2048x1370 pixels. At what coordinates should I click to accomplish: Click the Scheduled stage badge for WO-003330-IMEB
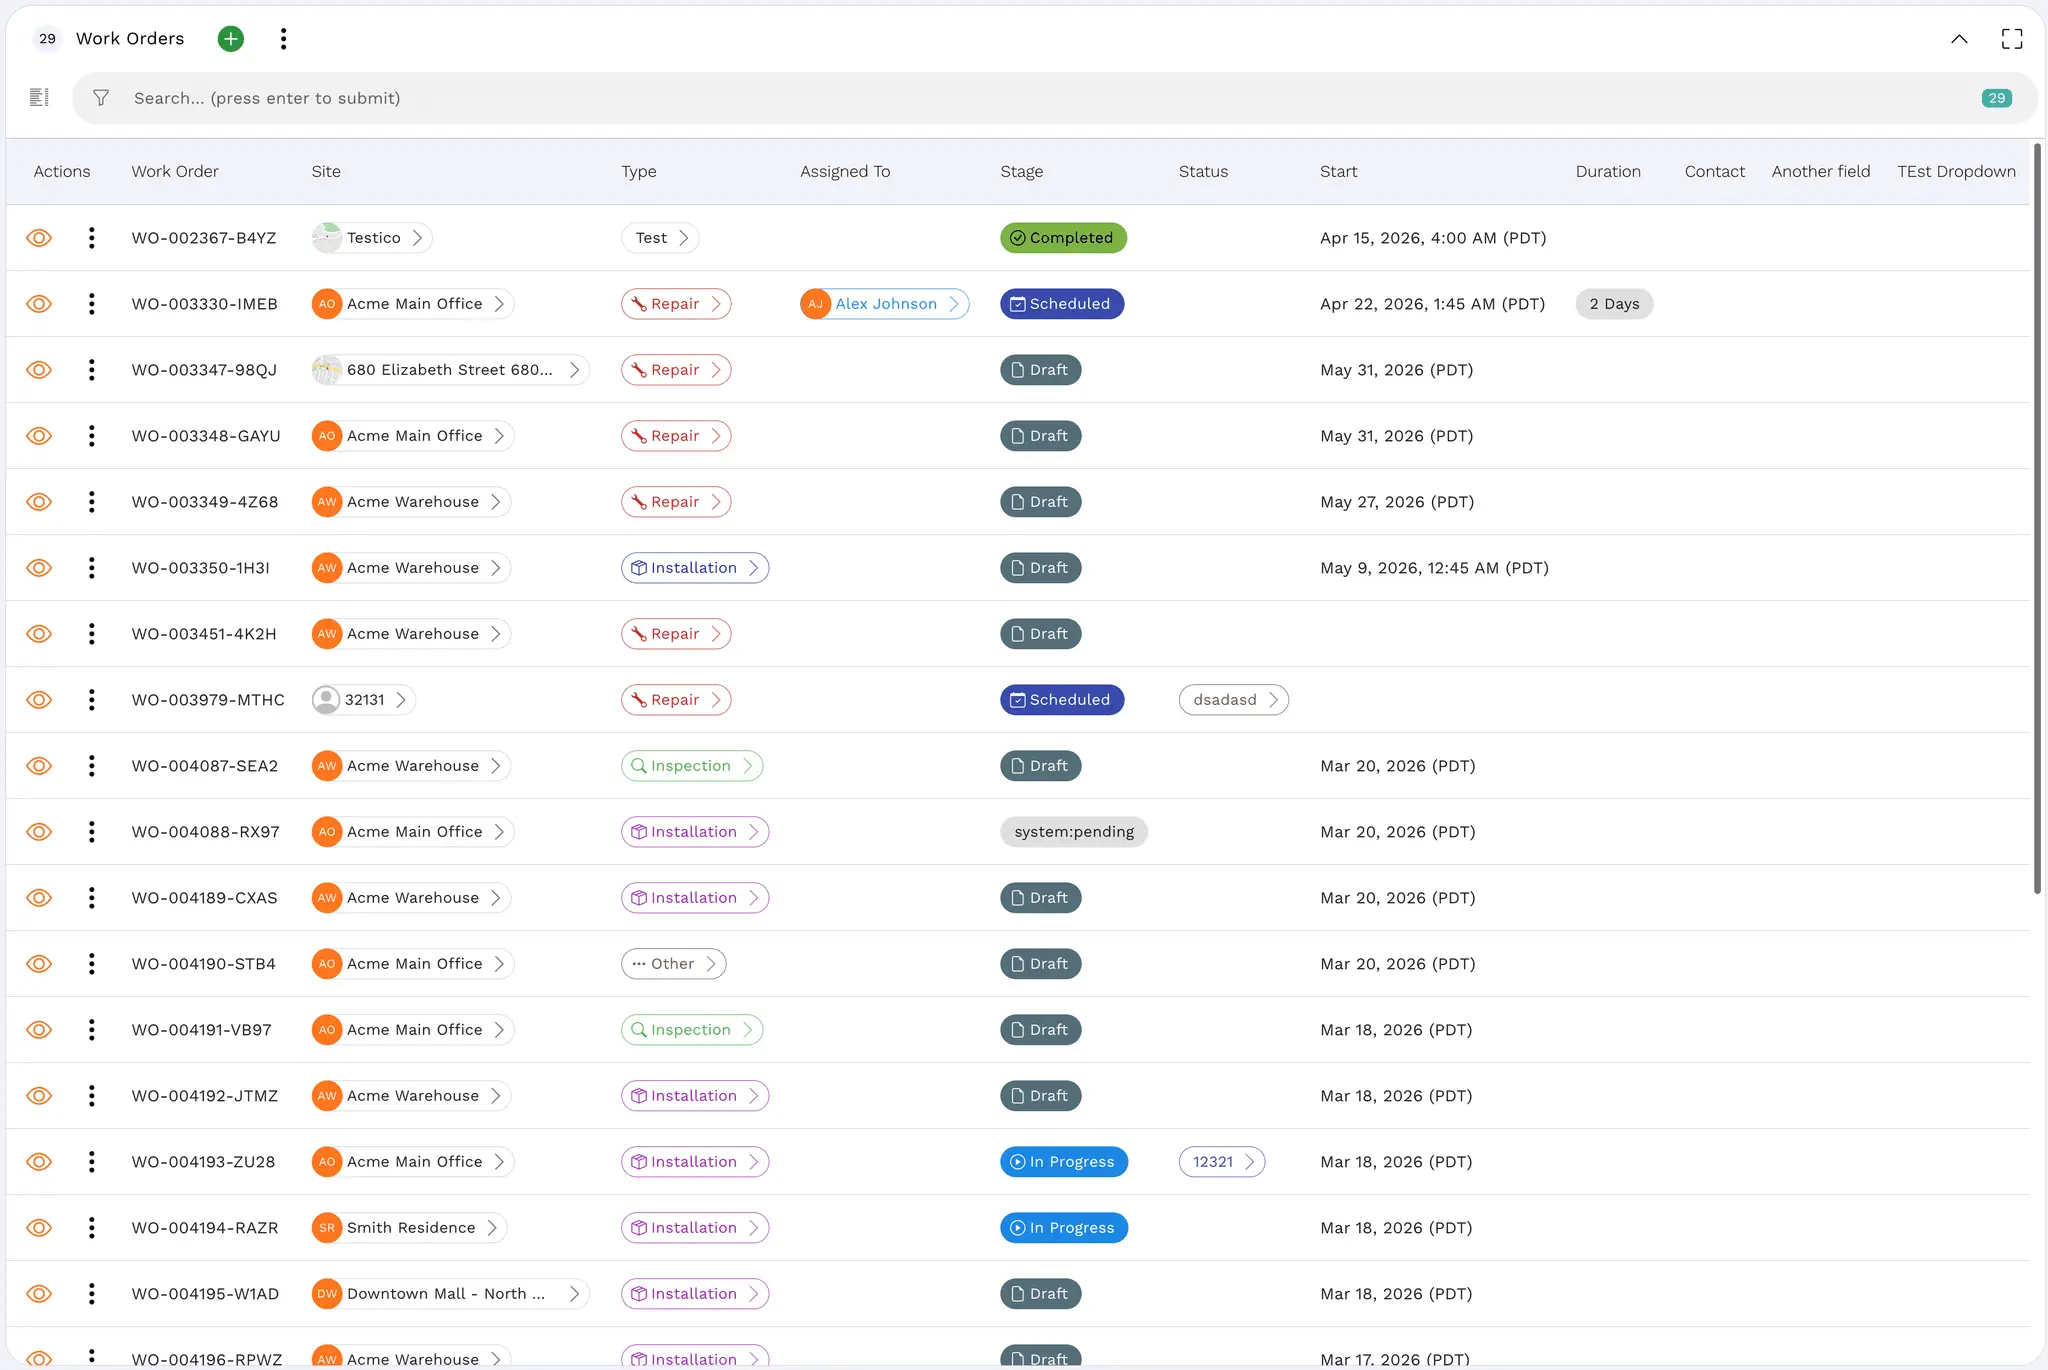[x=1062, y=304]
